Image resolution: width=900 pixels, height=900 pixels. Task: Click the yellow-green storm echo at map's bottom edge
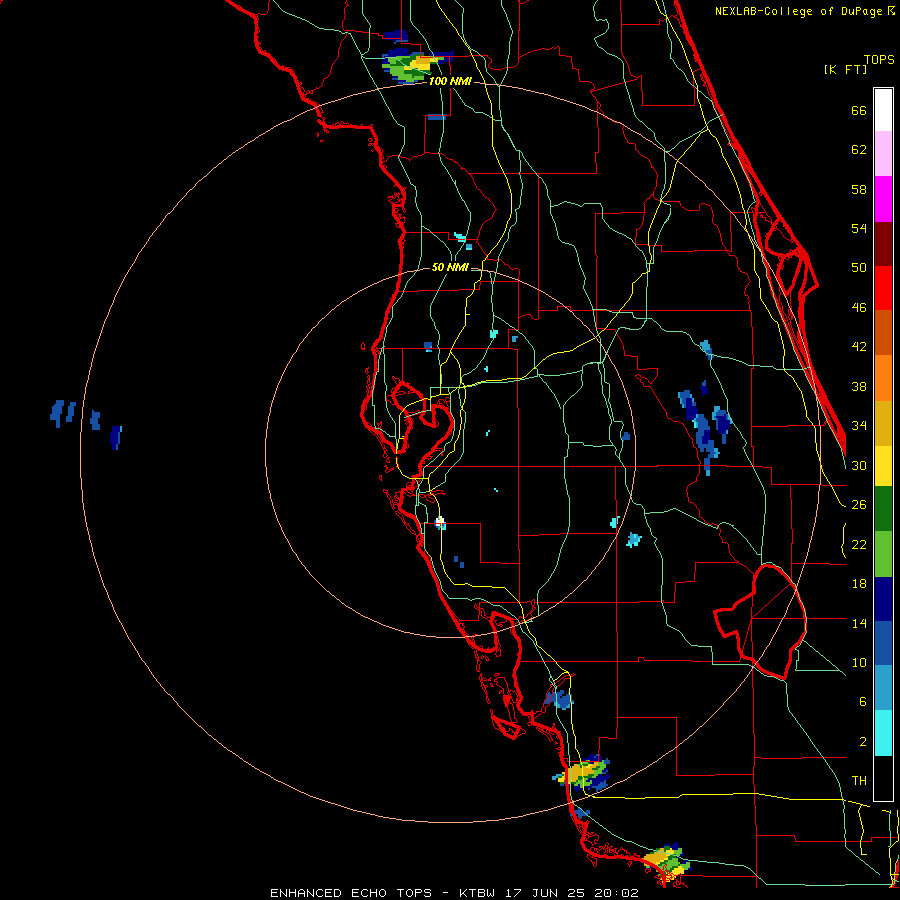(666, 860)
